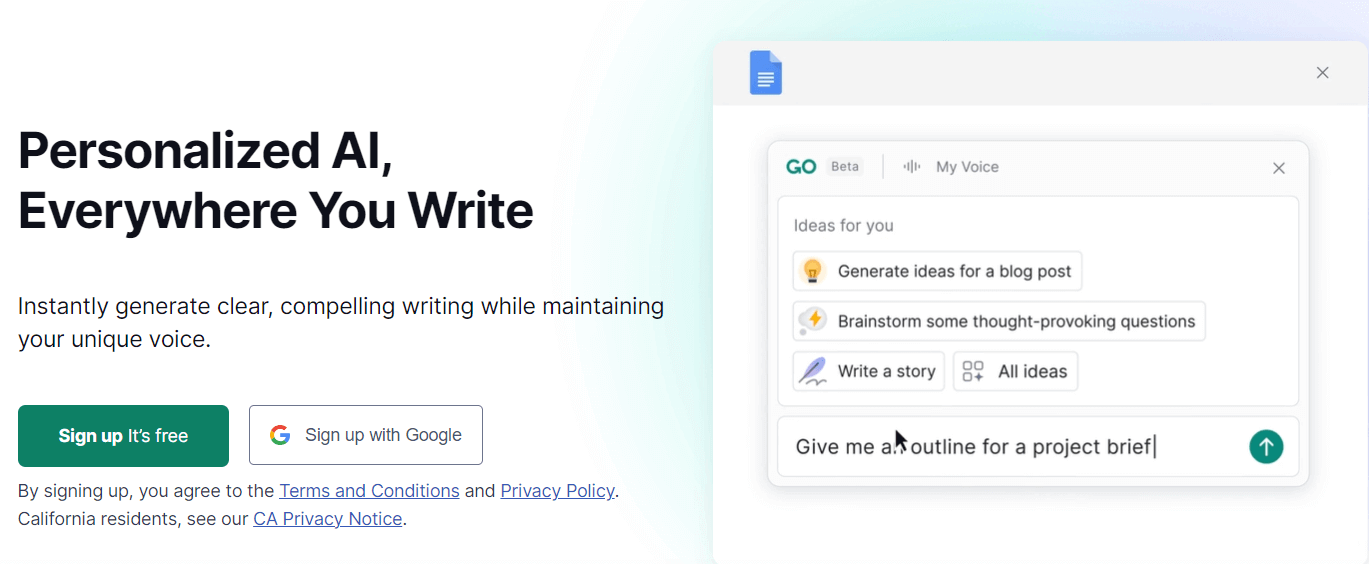The width and height of the screenshot is (1369, 564).
Task: Choose Sign up with Google
Action: [x=366, y=435]
